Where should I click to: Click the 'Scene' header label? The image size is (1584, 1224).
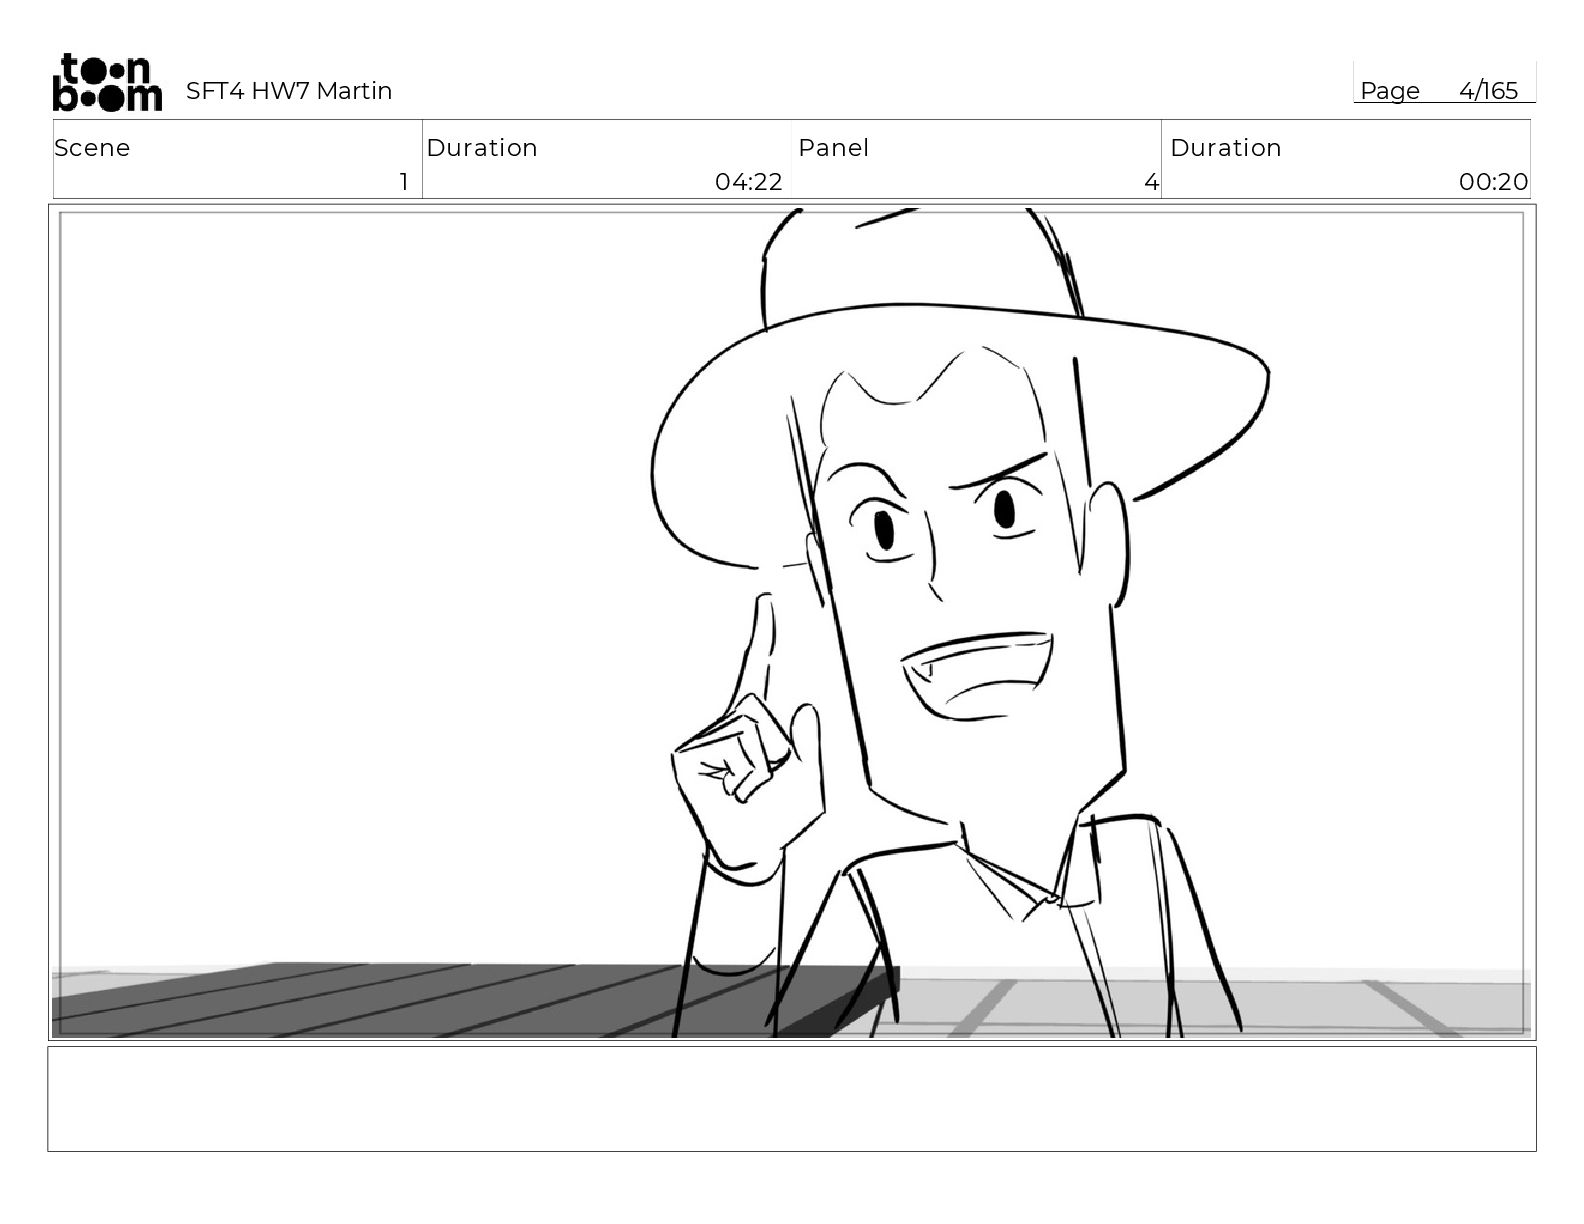pyautogui.click(x=92, y=148)
